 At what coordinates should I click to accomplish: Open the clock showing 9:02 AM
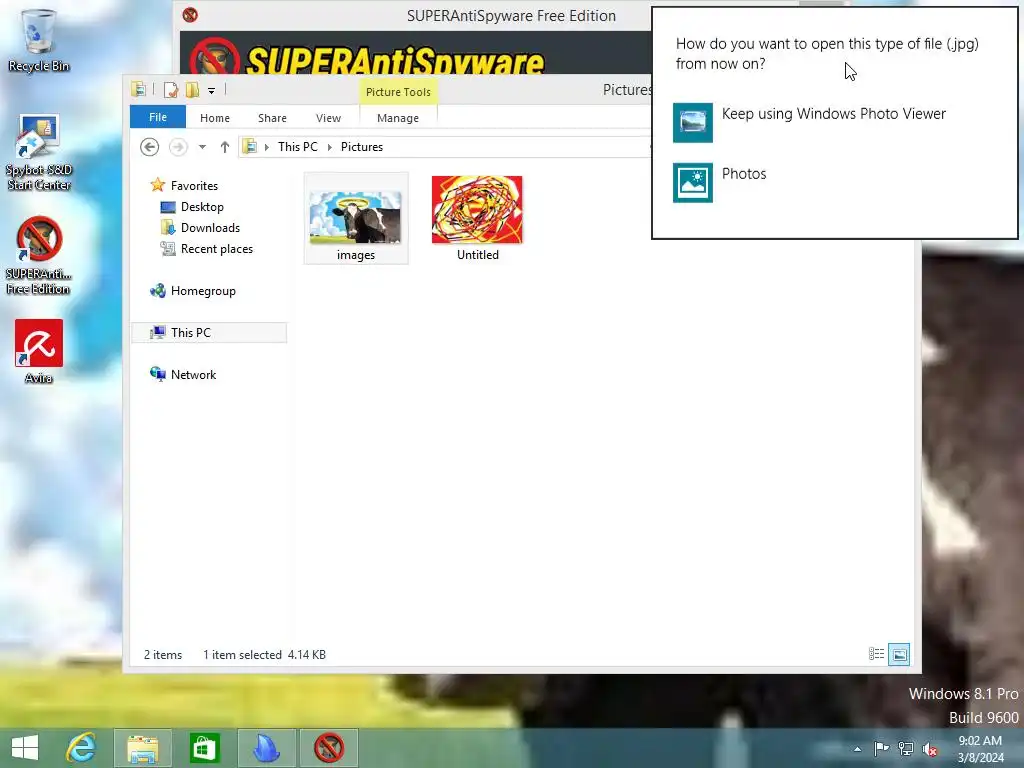[x=980, y=749]
